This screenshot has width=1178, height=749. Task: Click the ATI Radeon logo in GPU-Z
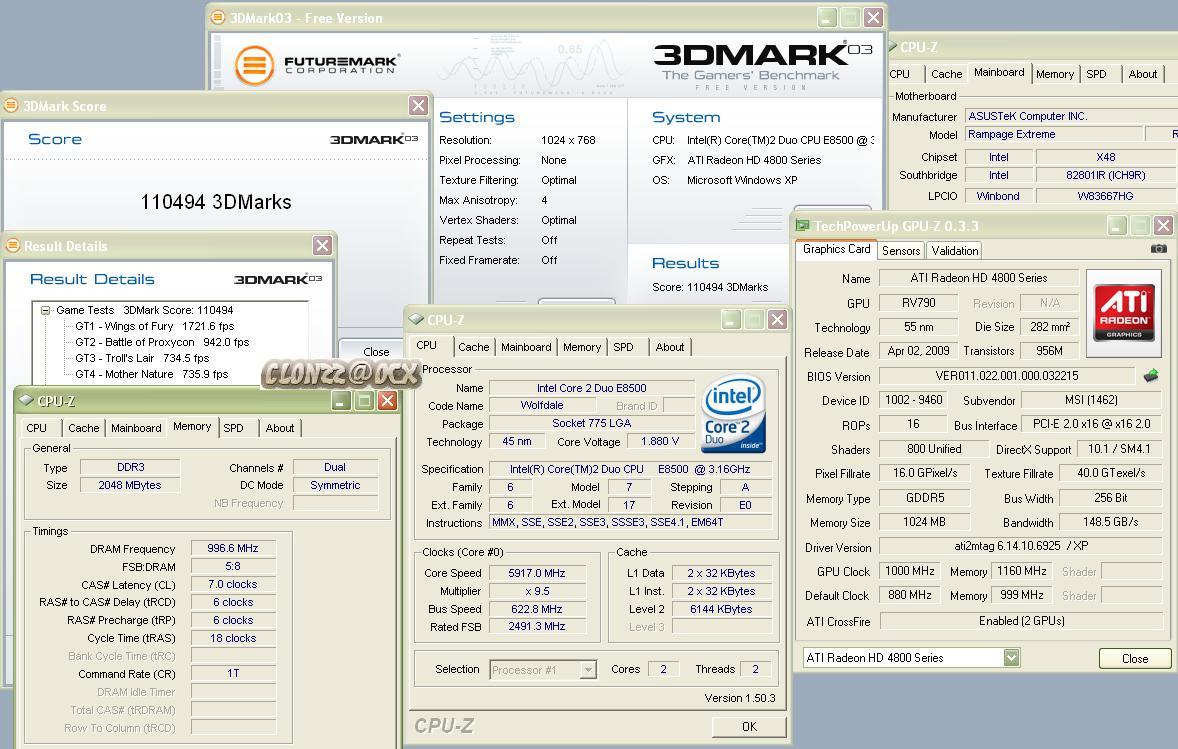pyautogui.click(x=1124, y=313)
